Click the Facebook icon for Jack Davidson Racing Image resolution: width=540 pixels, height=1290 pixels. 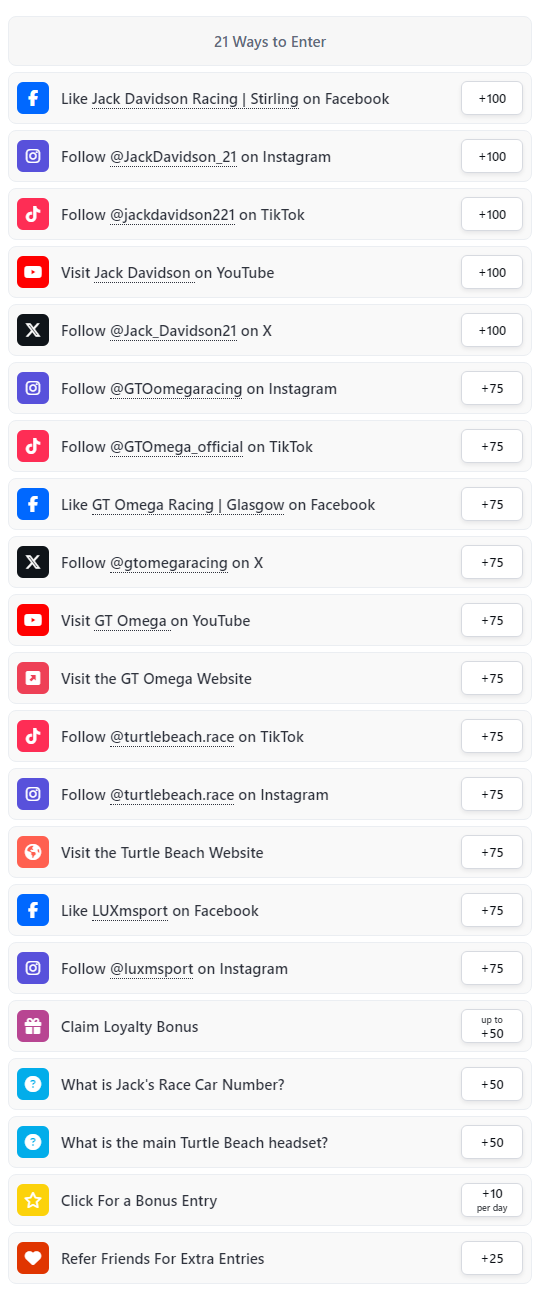click(33, 99)
